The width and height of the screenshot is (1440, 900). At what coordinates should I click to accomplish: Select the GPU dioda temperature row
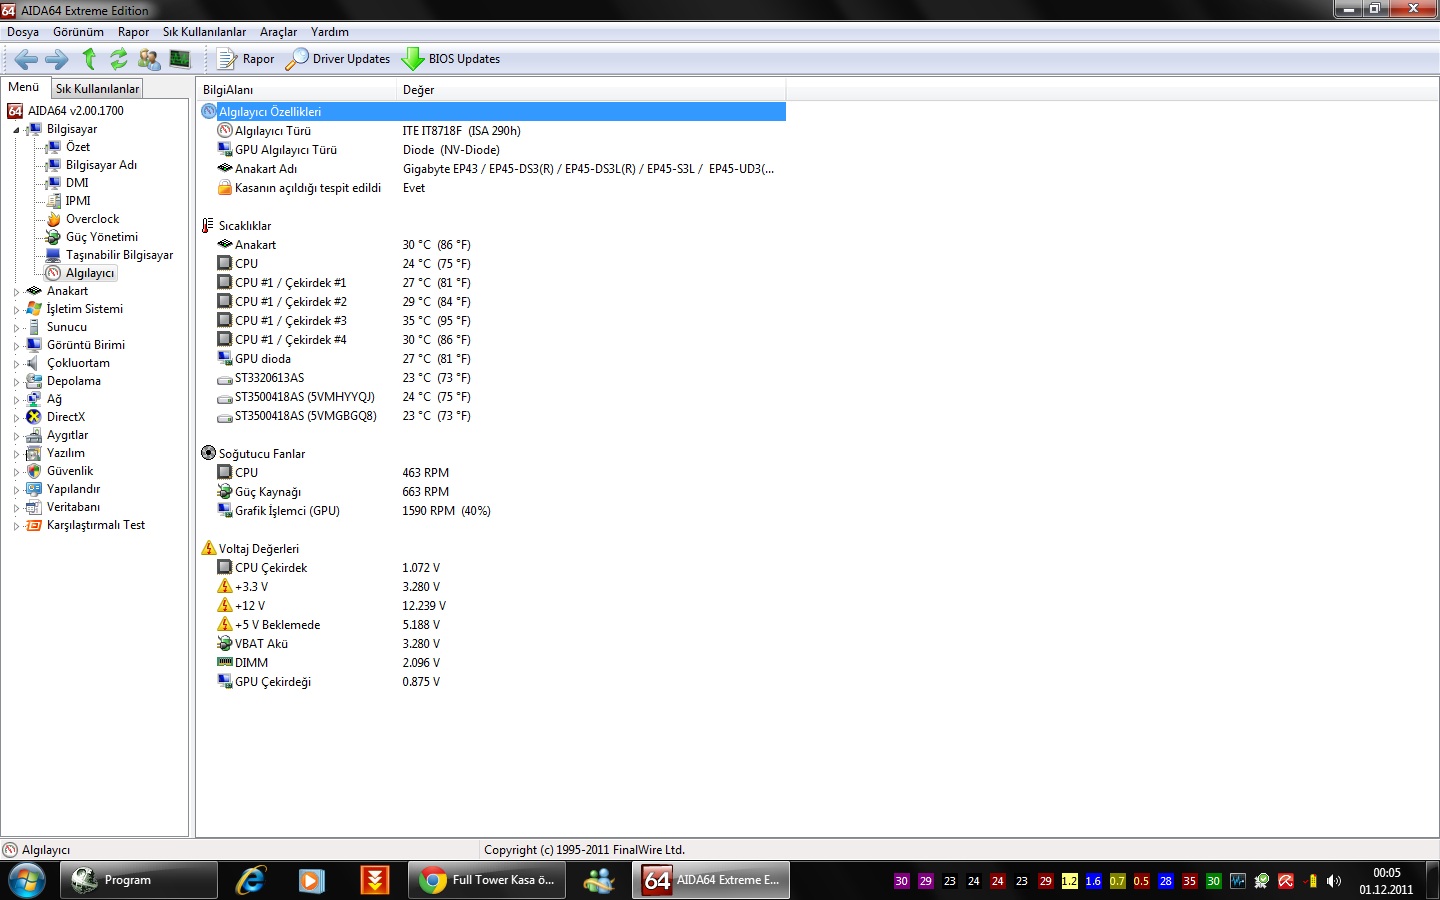(492, 359)
